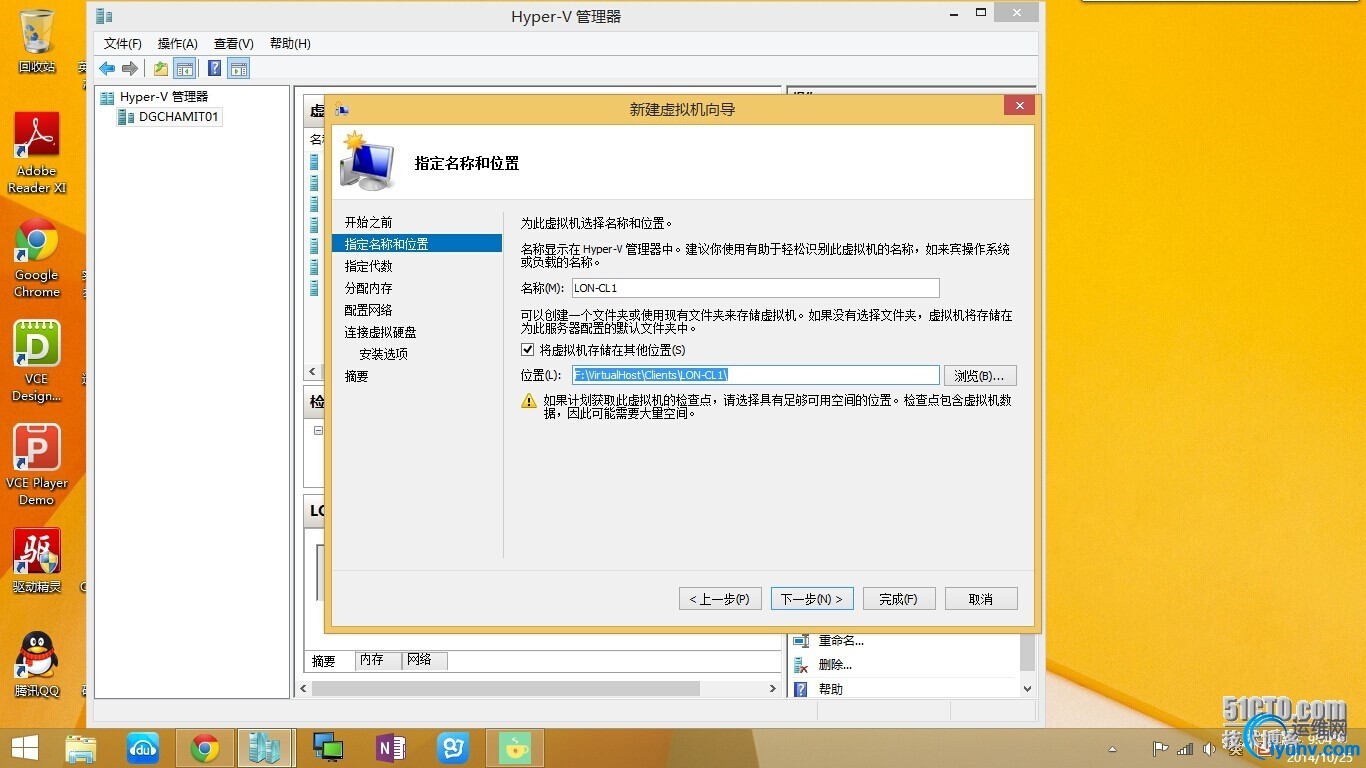This screenshot has width=1366, height=768.
Task: Click the Actions pane scroll-down arrow
Action: click(x=1027, y=689)
